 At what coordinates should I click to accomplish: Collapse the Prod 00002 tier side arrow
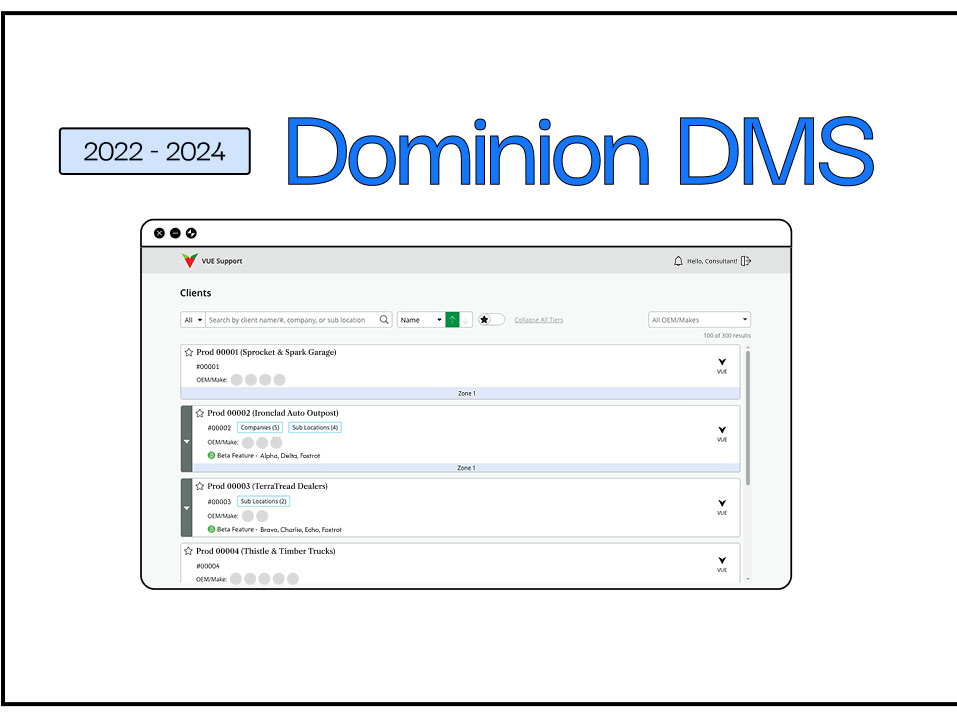coord(187,441)
